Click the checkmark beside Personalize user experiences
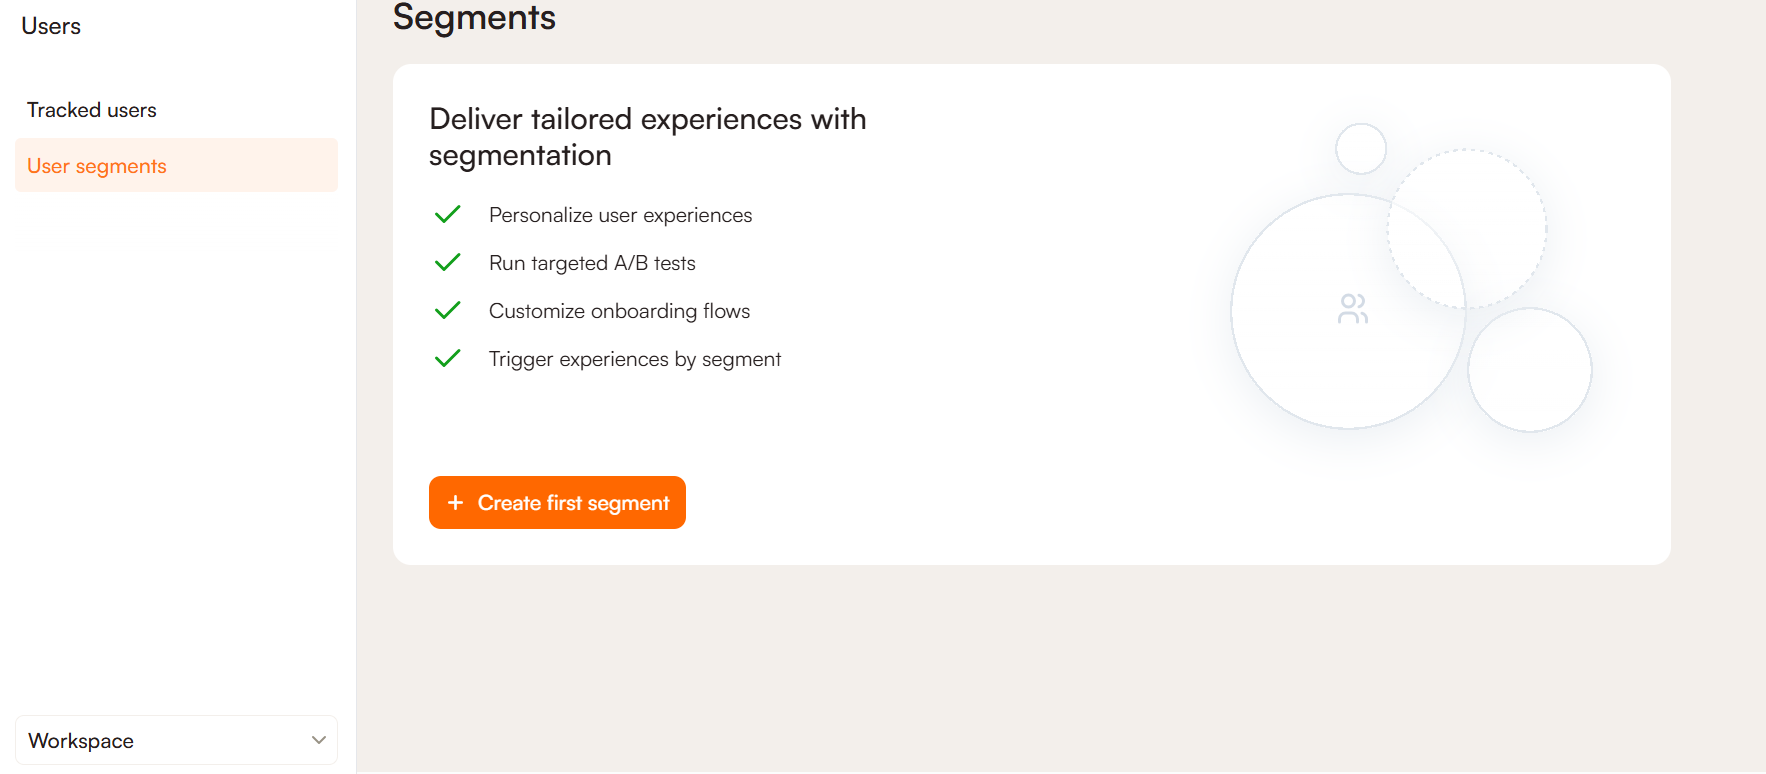The image size is (1766, 774). coord(448,215)
